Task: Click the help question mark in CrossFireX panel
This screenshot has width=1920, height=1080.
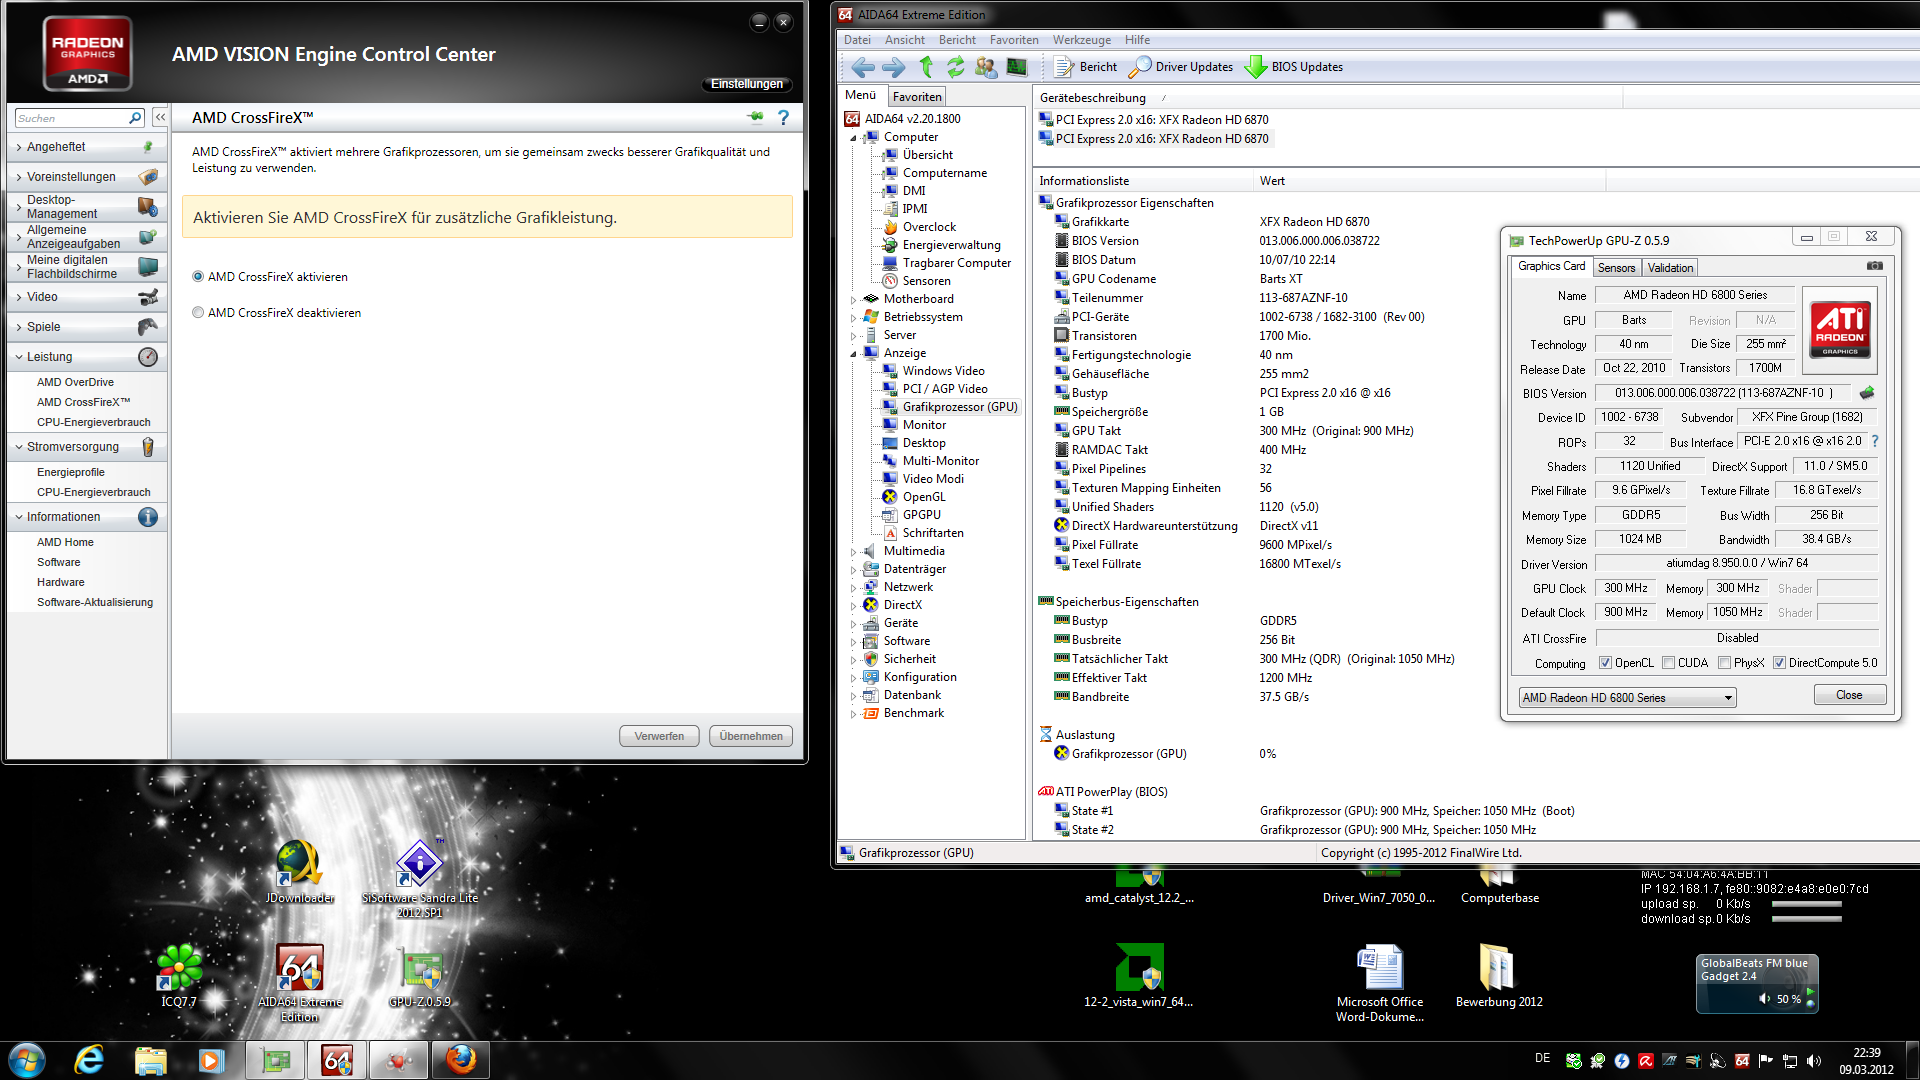Action: coord(783,117)
